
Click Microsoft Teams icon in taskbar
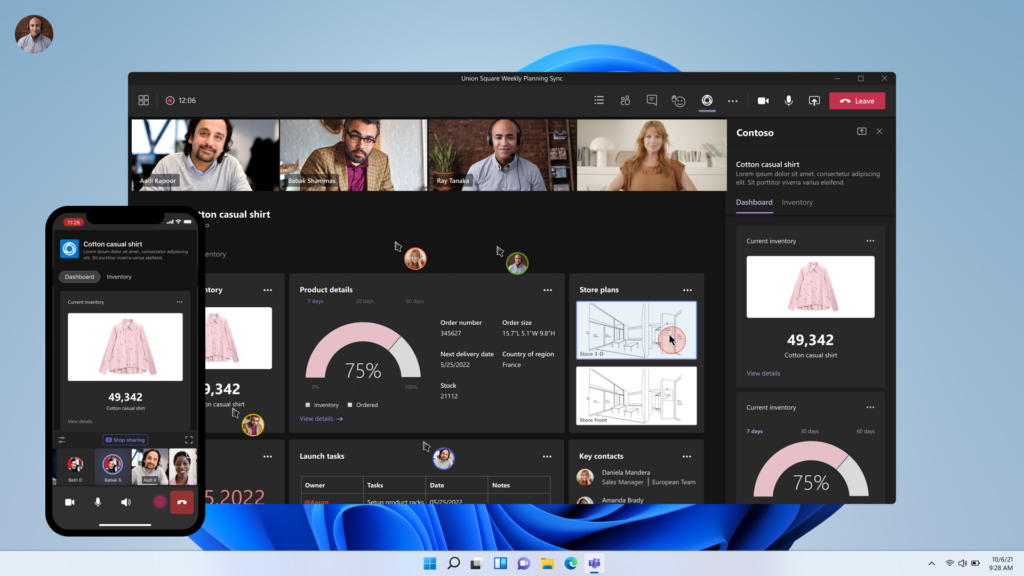595,564
